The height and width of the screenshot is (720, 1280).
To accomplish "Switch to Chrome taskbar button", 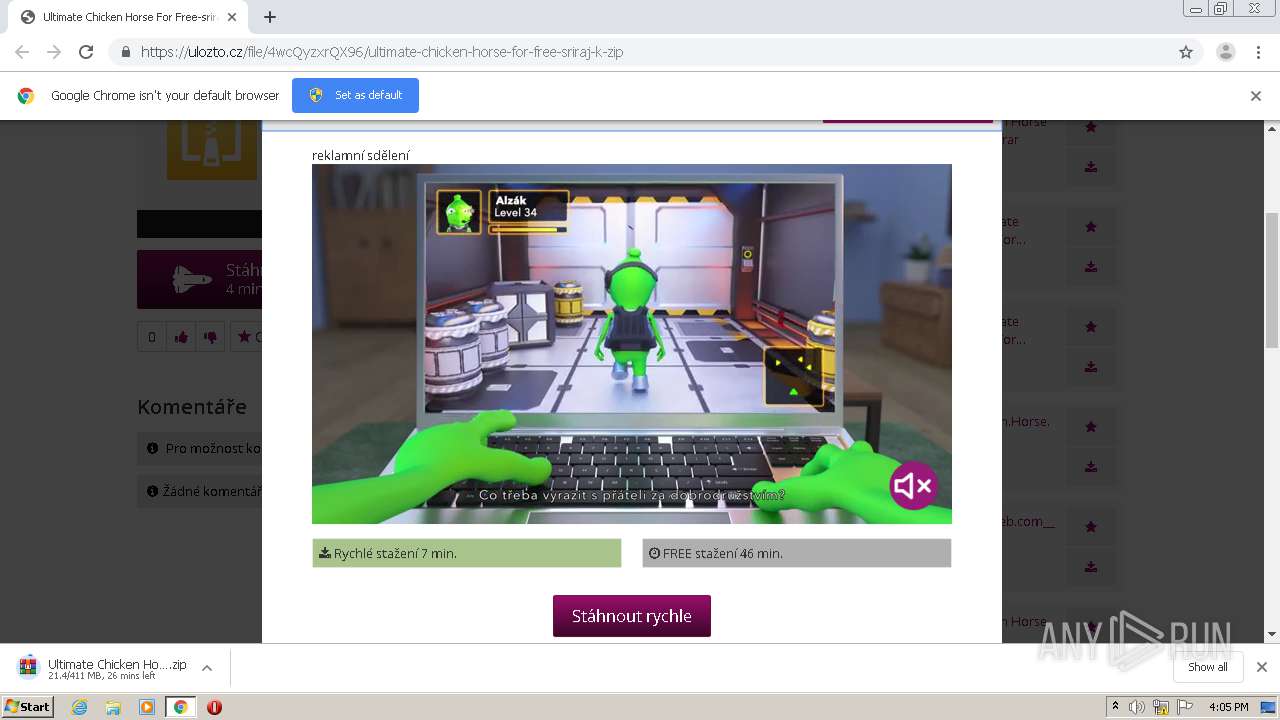I will (x=180, y=707).
